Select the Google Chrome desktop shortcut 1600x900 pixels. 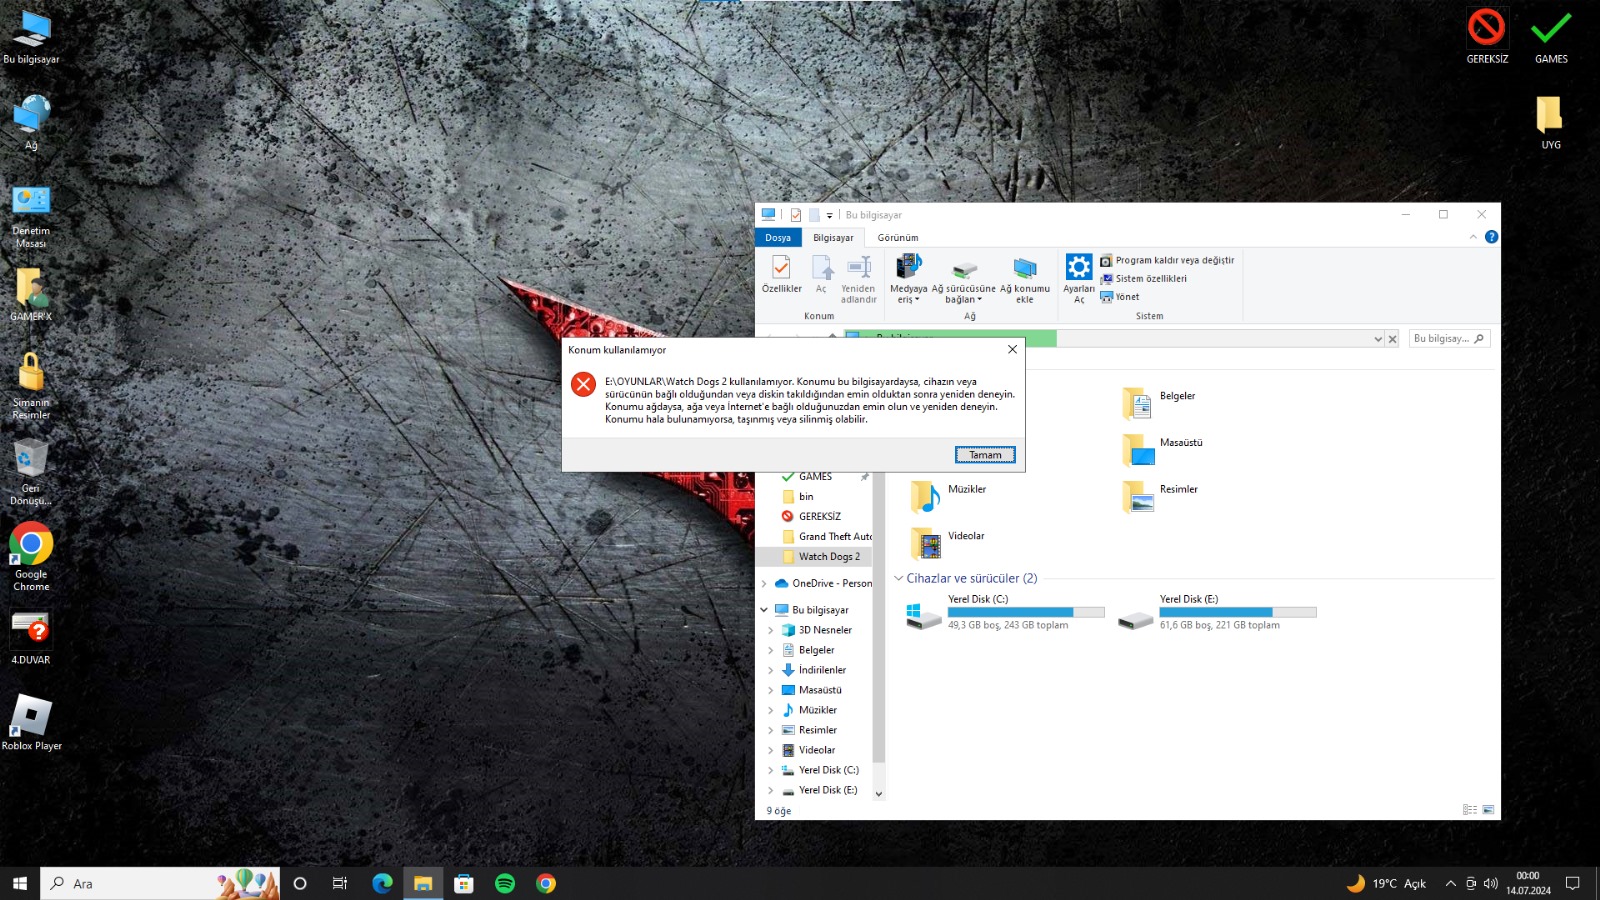point(31,557)
